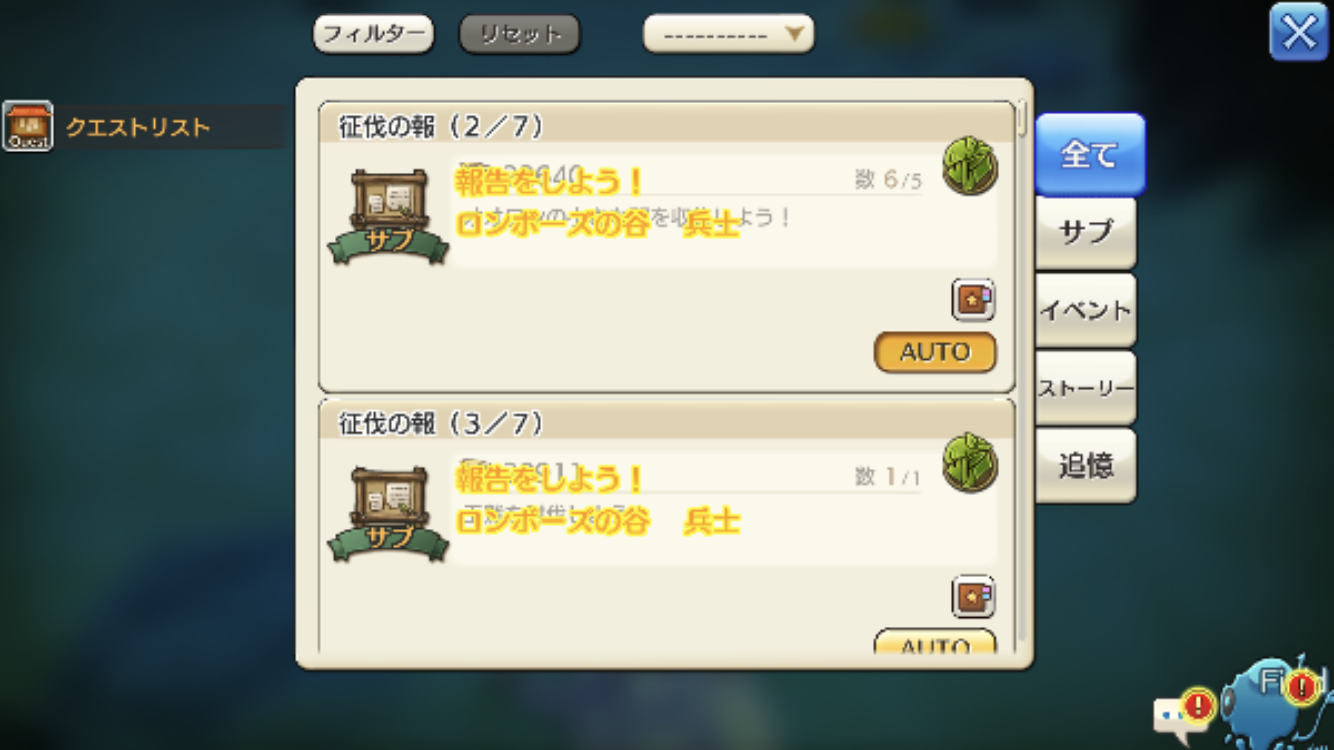Viewport: 1334px width, 750px height.
Task: Open the 追憶 tab
Action: [1086, 466]
